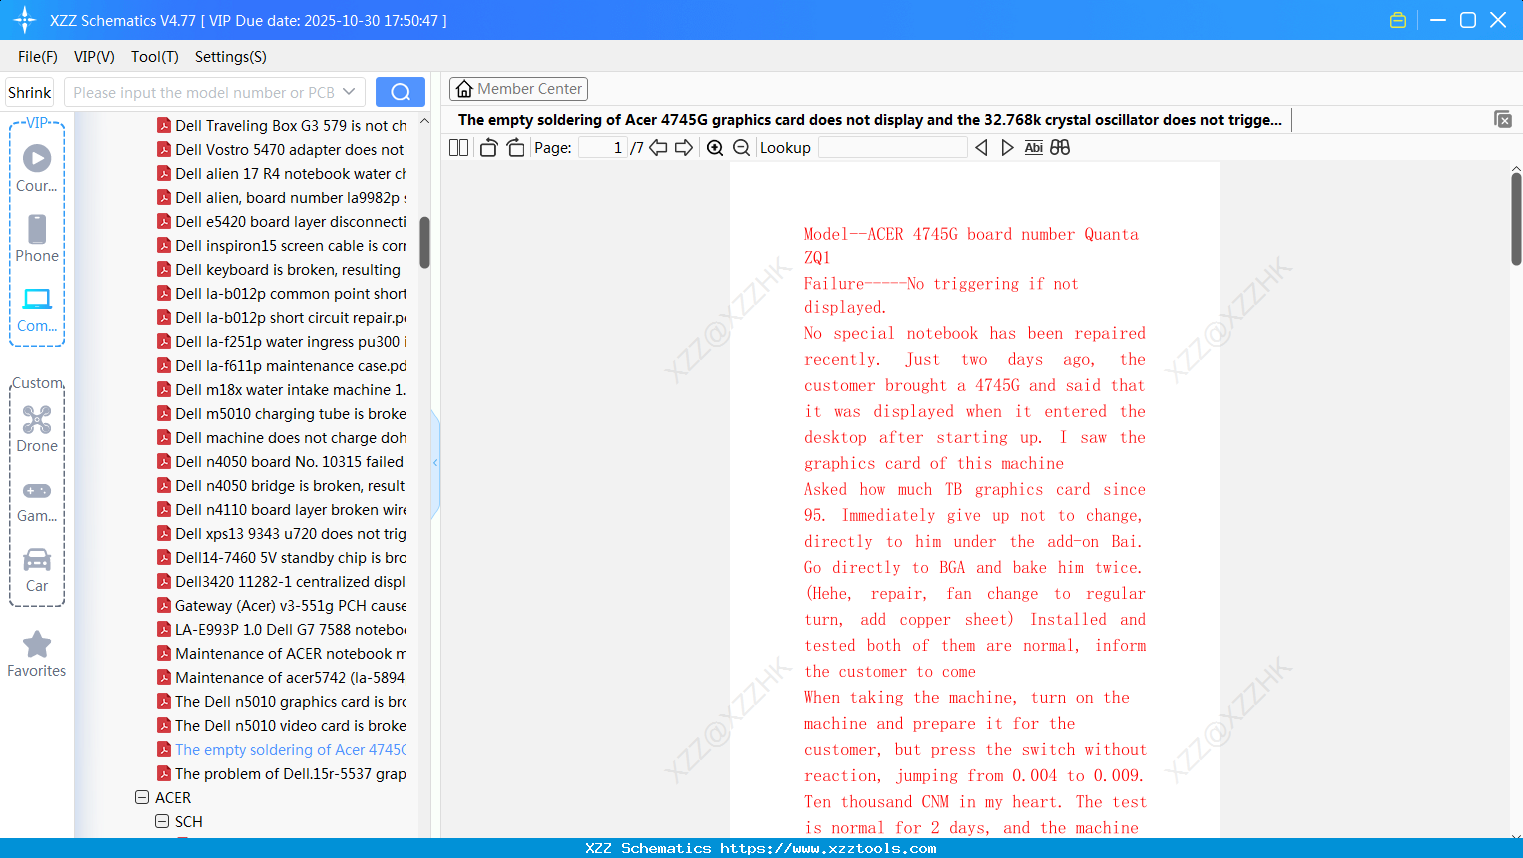The width and height of the screenshot is (1523, 858).
Task: Open Dell la-b012p common point short file
Action: pyautogui.click(x=282, y=293)
